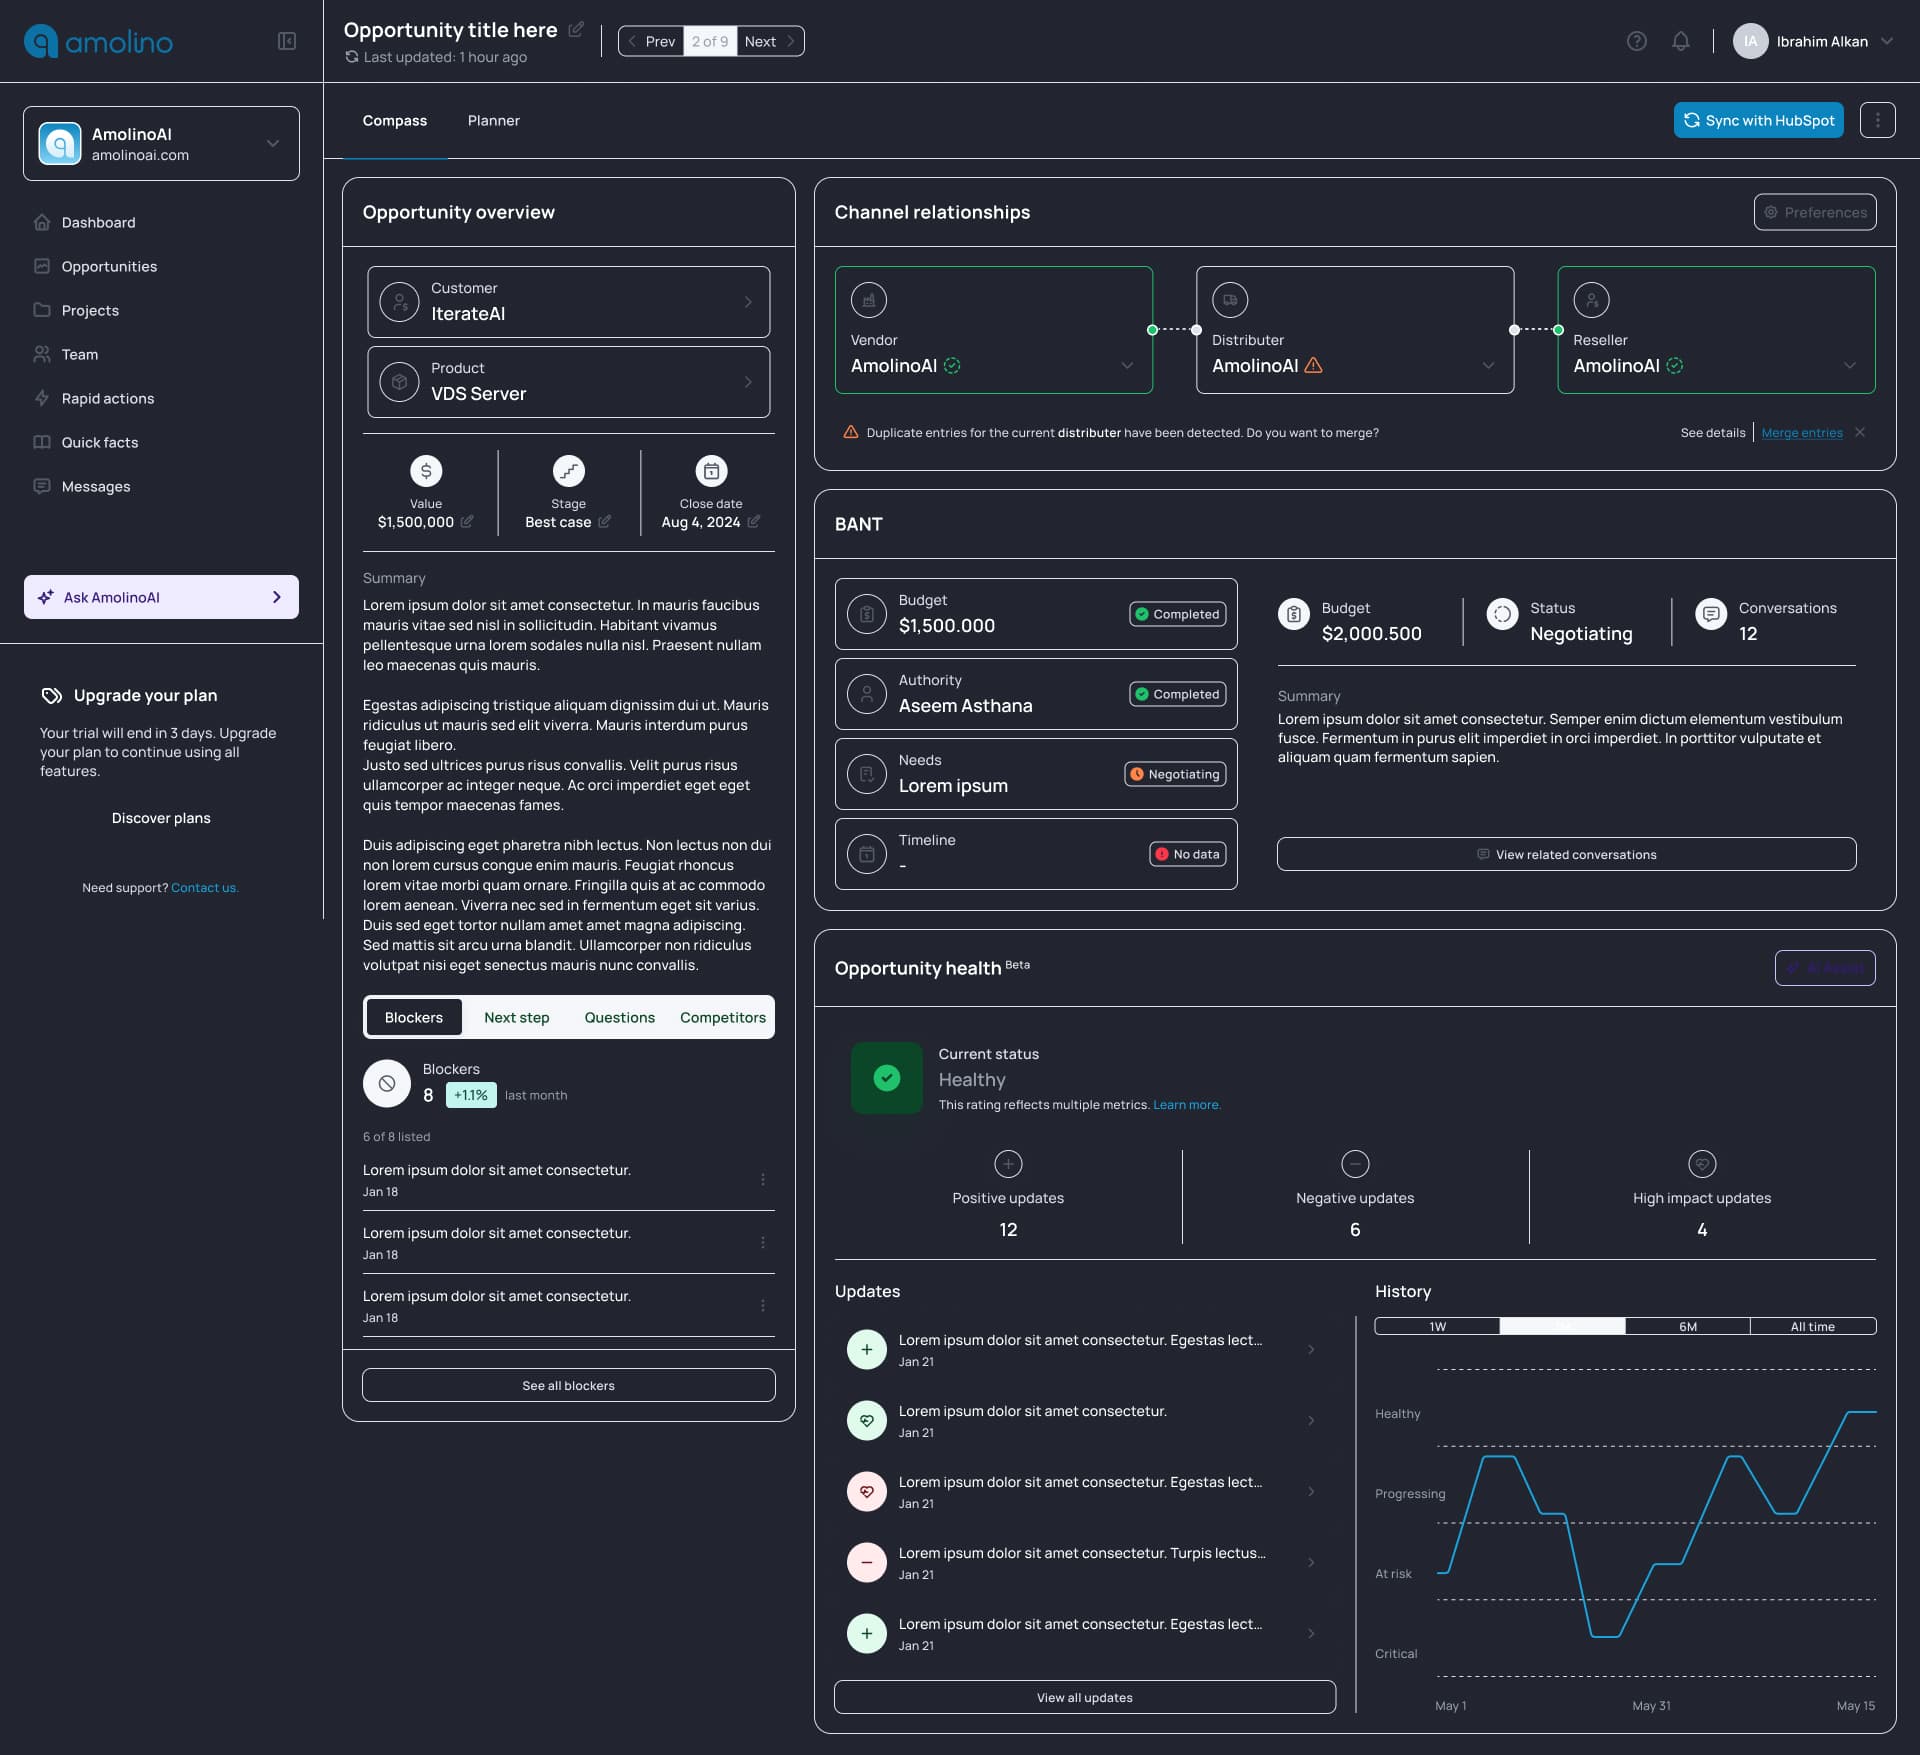Click View related conversations button
1920x1755 pixels.
1566,854
